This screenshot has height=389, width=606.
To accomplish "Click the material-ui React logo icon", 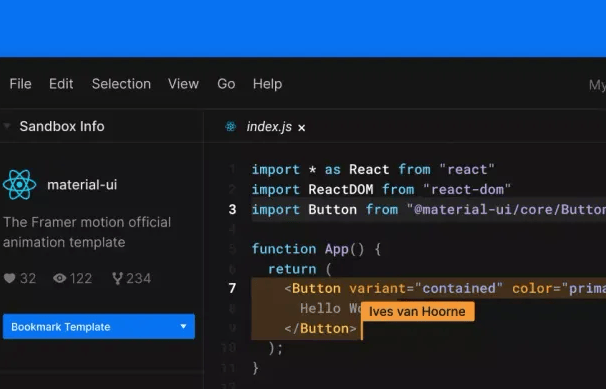I will tap(19, 185).
